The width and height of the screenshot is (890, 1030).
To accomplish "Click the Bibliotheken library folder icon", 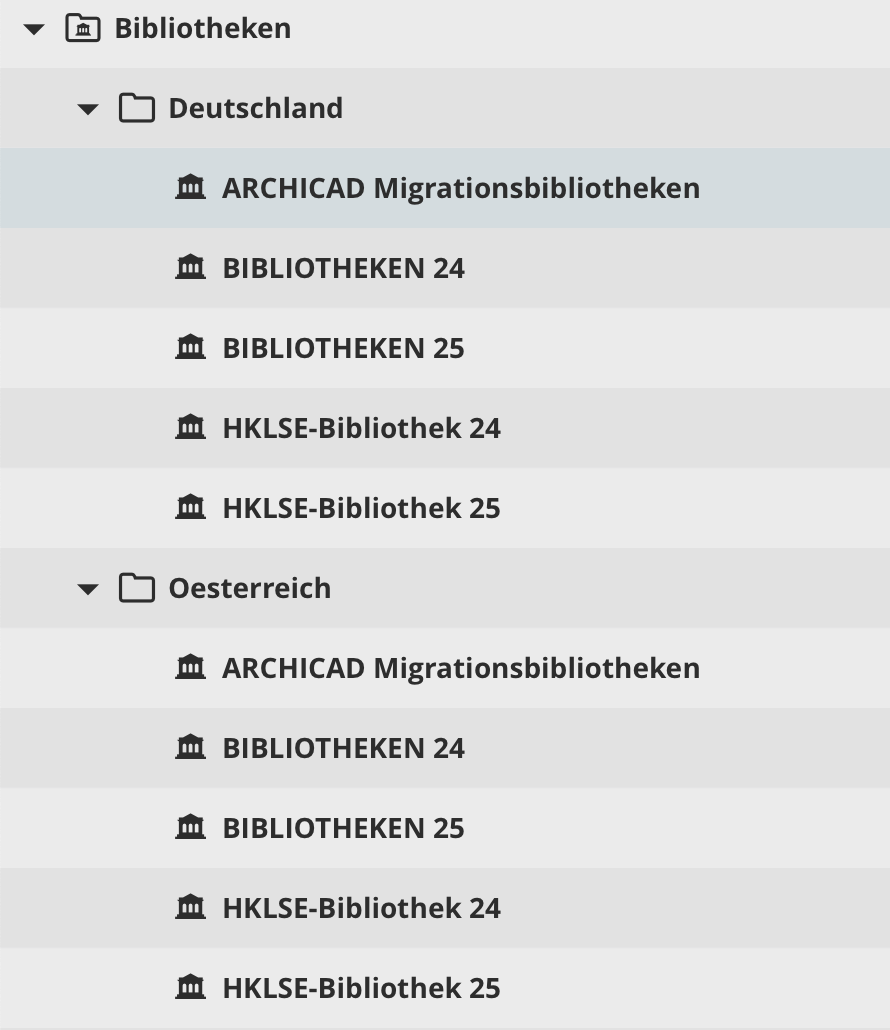I will [x=83, y=28].
